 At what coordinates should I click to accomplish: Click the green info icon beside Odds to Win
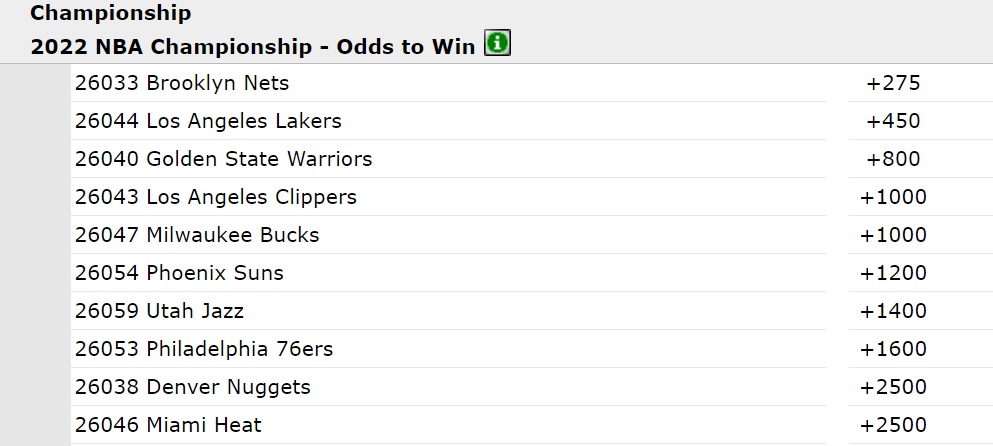tap(497, 43)
